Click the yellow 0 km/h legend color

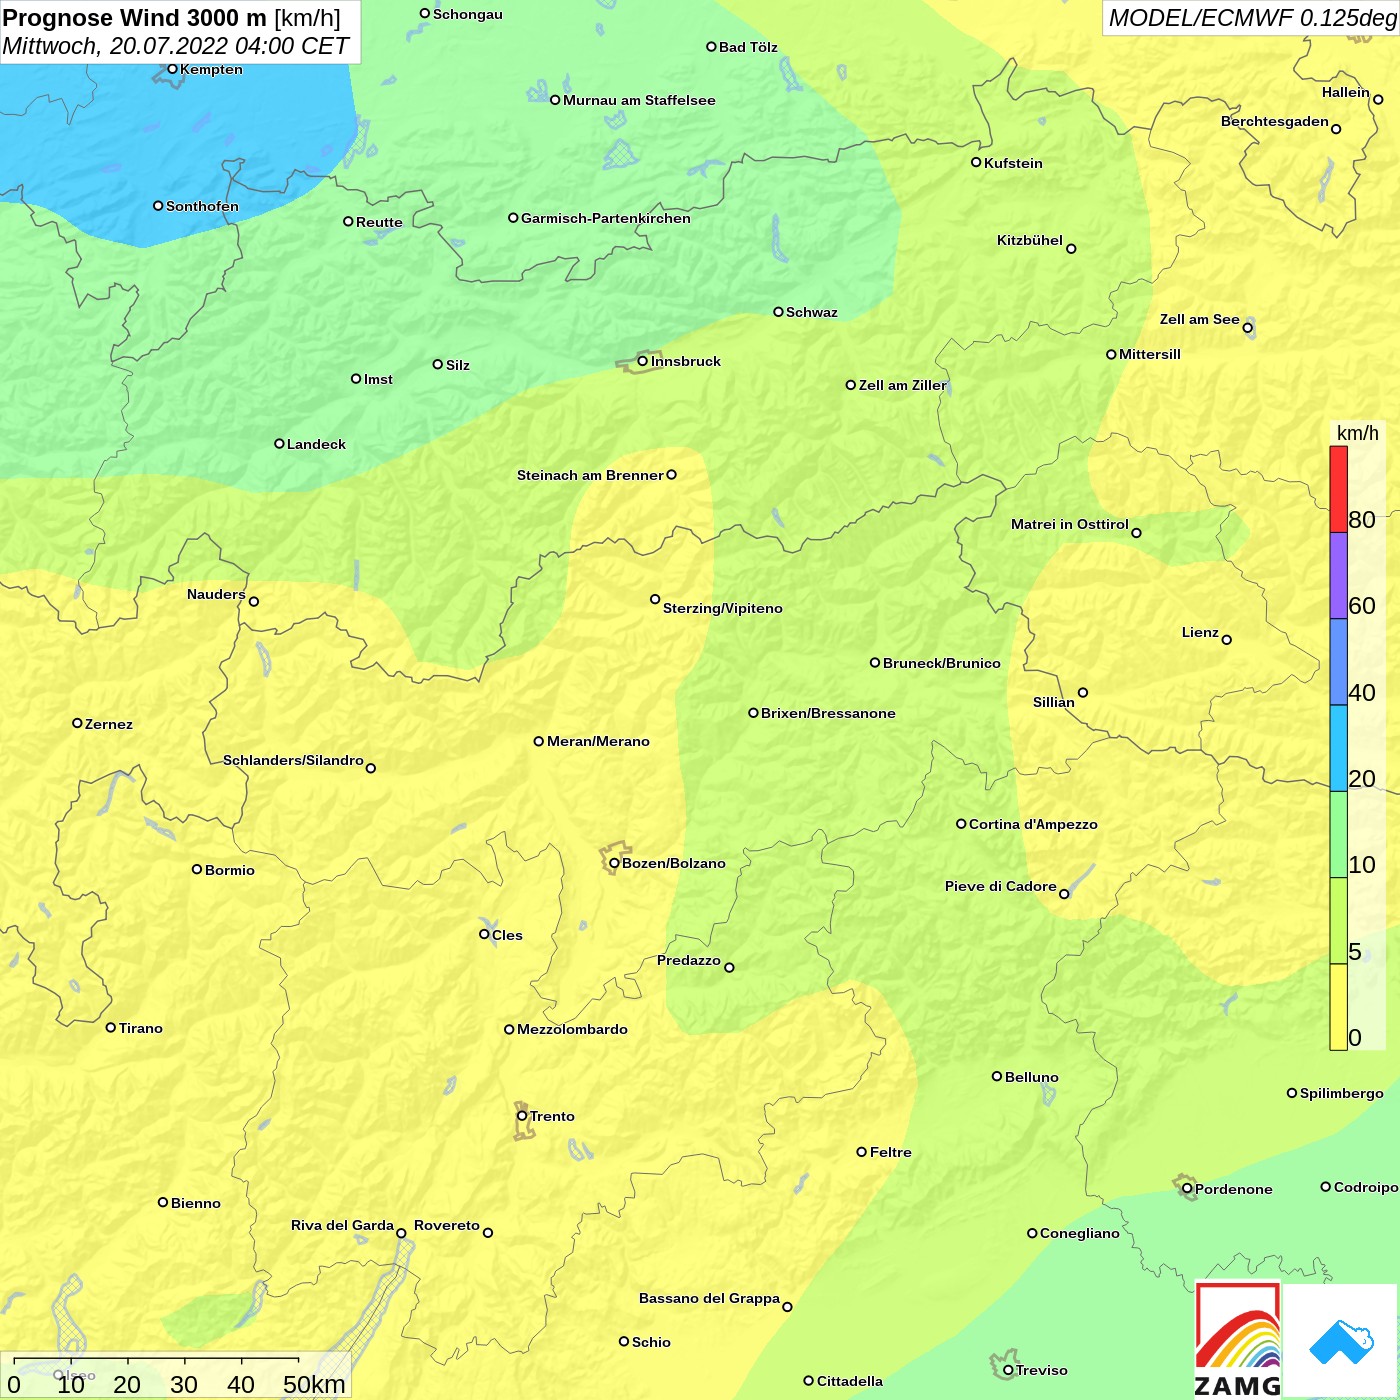point(1338,1007)
